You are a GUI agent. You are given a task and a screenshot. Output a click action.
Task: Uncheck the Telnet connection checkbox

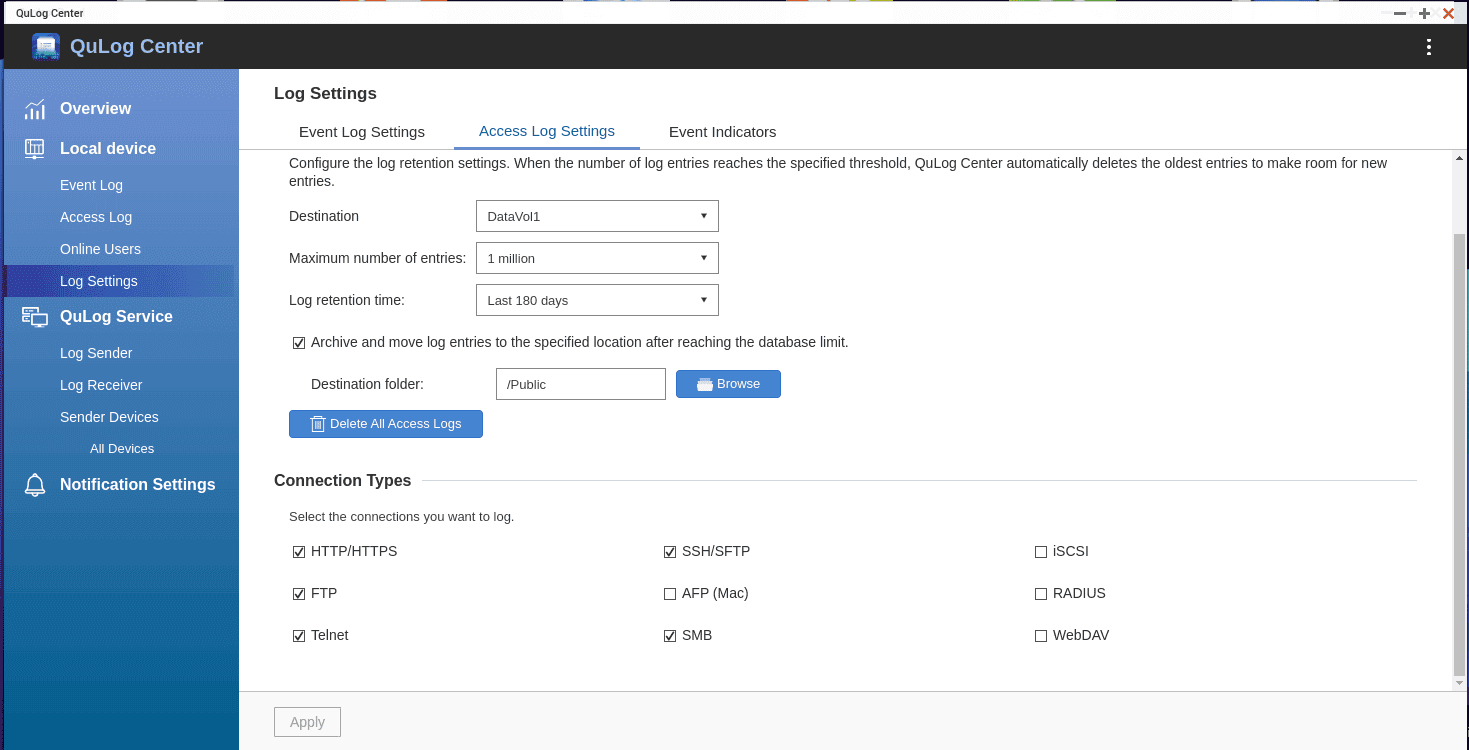tap(299, 636)
